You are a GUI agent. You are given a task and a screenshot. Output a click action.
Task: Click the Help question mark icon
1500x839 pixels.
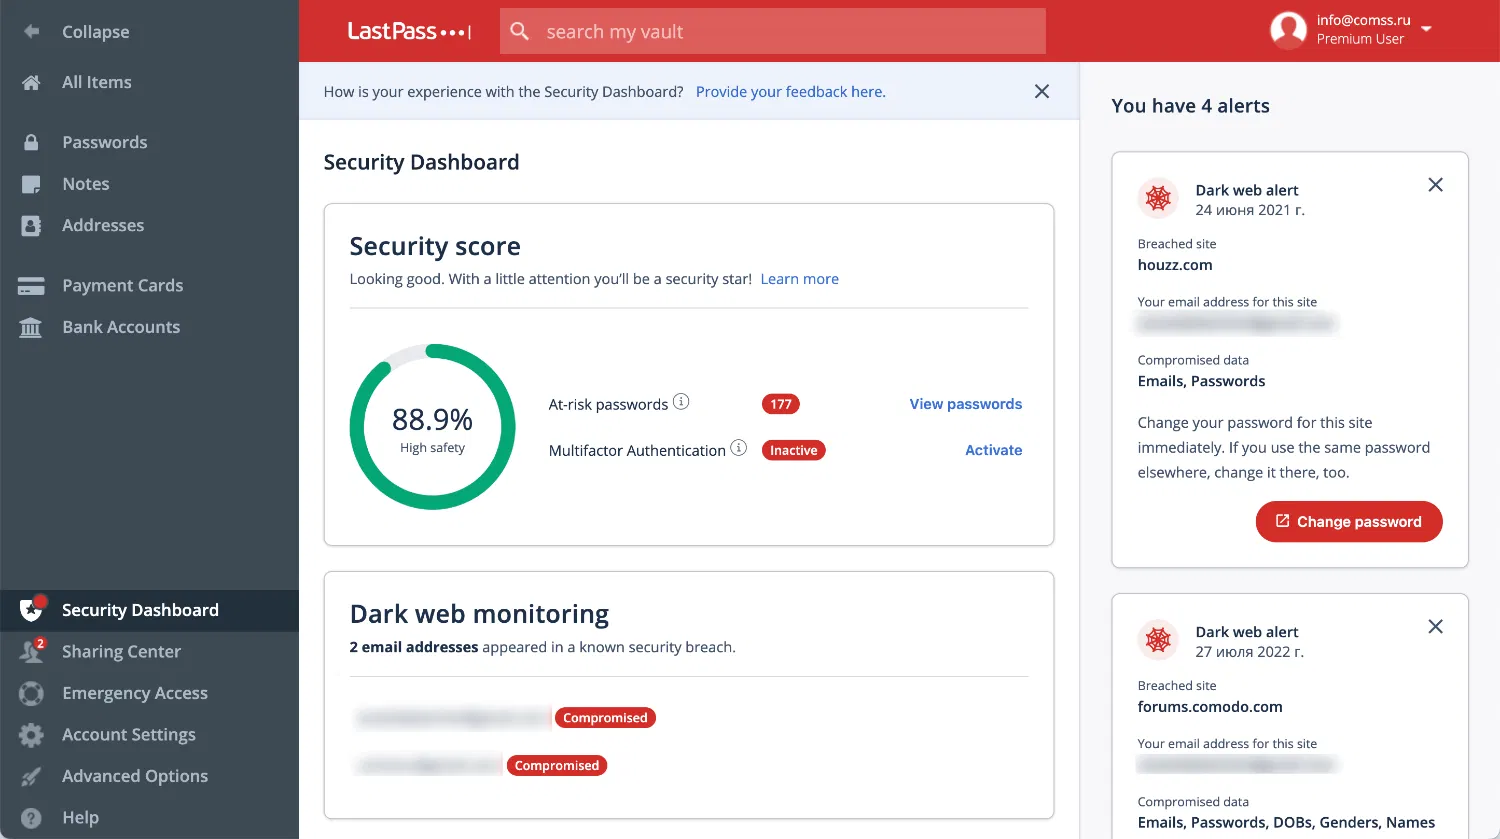[31, 818]
